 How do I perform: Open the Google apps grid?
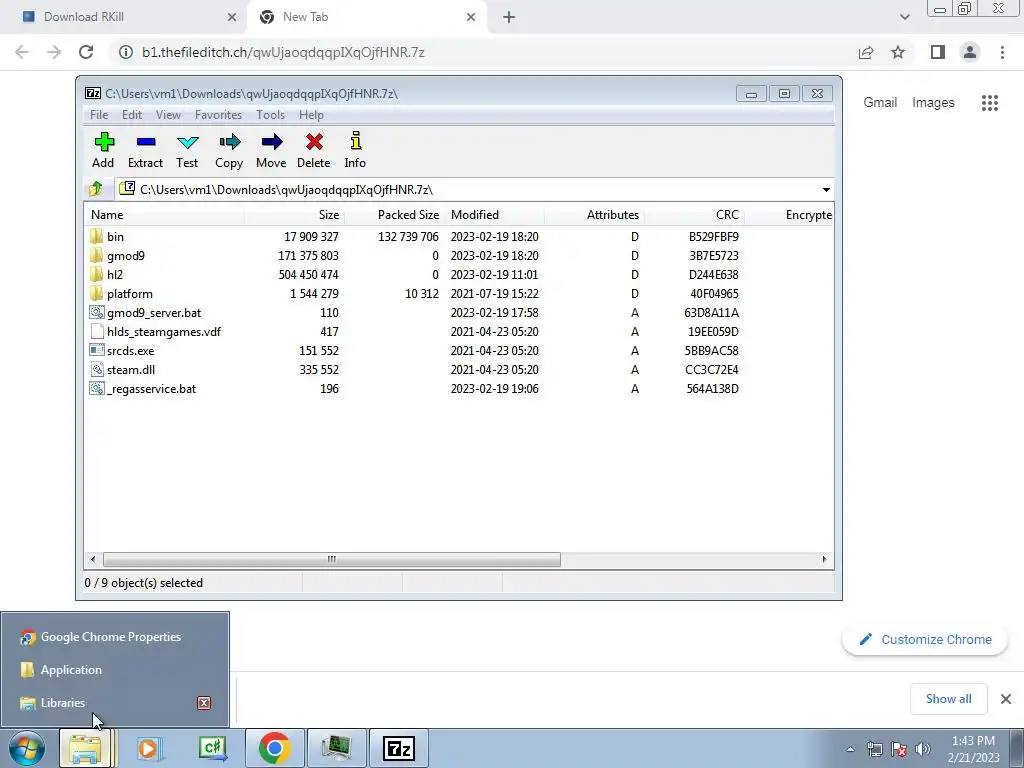tap(989, 103)
